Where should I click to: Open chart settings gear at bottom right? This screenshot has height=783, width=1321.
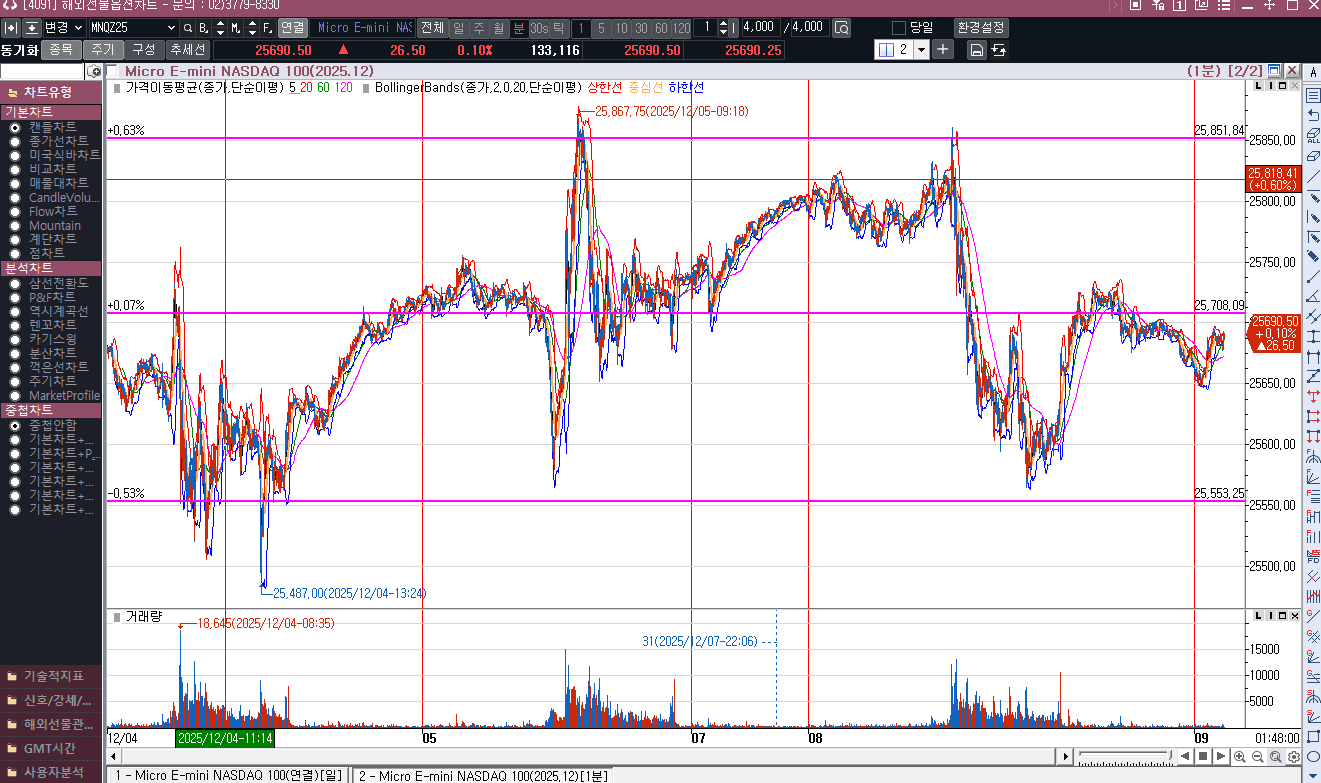1293,757
